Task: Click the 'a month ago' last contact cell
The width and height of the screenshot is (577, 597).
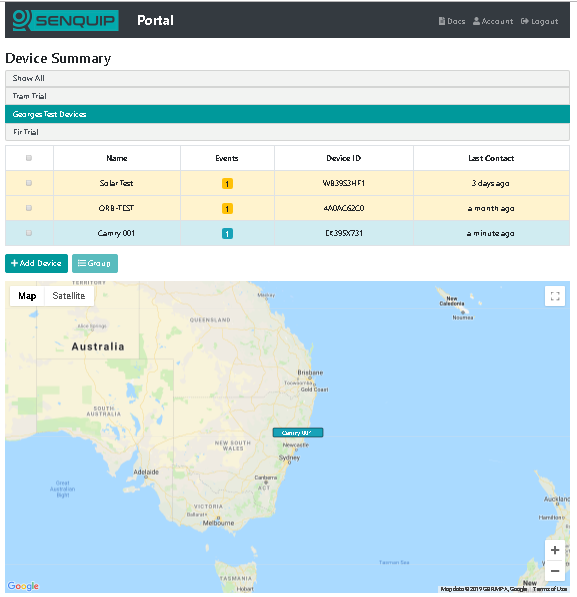Action: (x=491, y=208)
